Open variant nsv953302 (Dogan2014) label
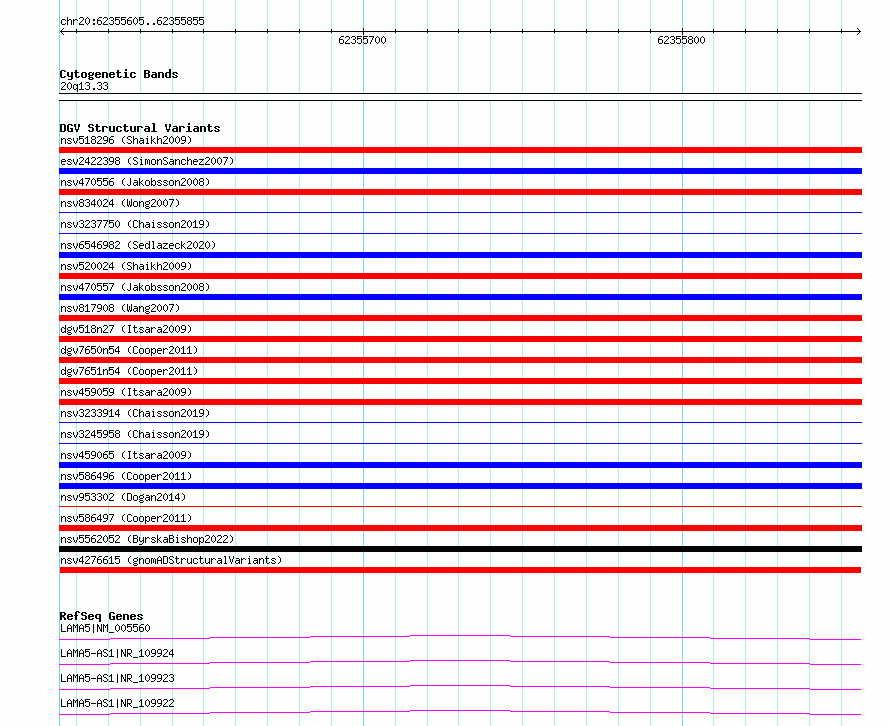 click(123, 497)
